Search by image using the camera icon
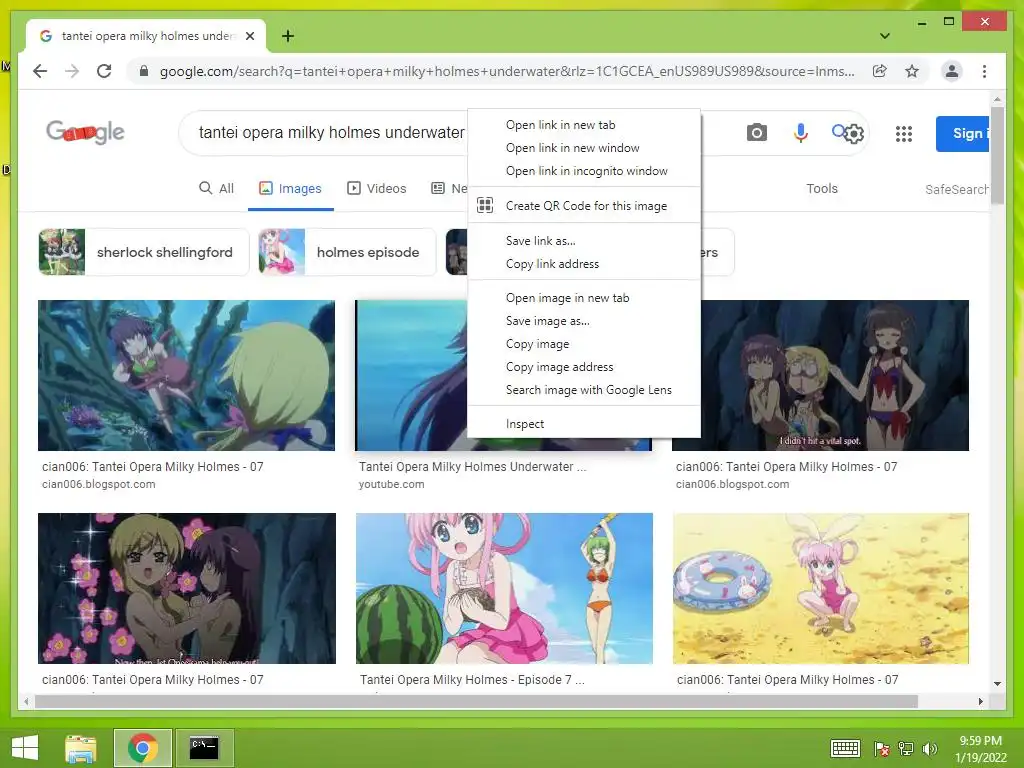 tap(756, 133)
